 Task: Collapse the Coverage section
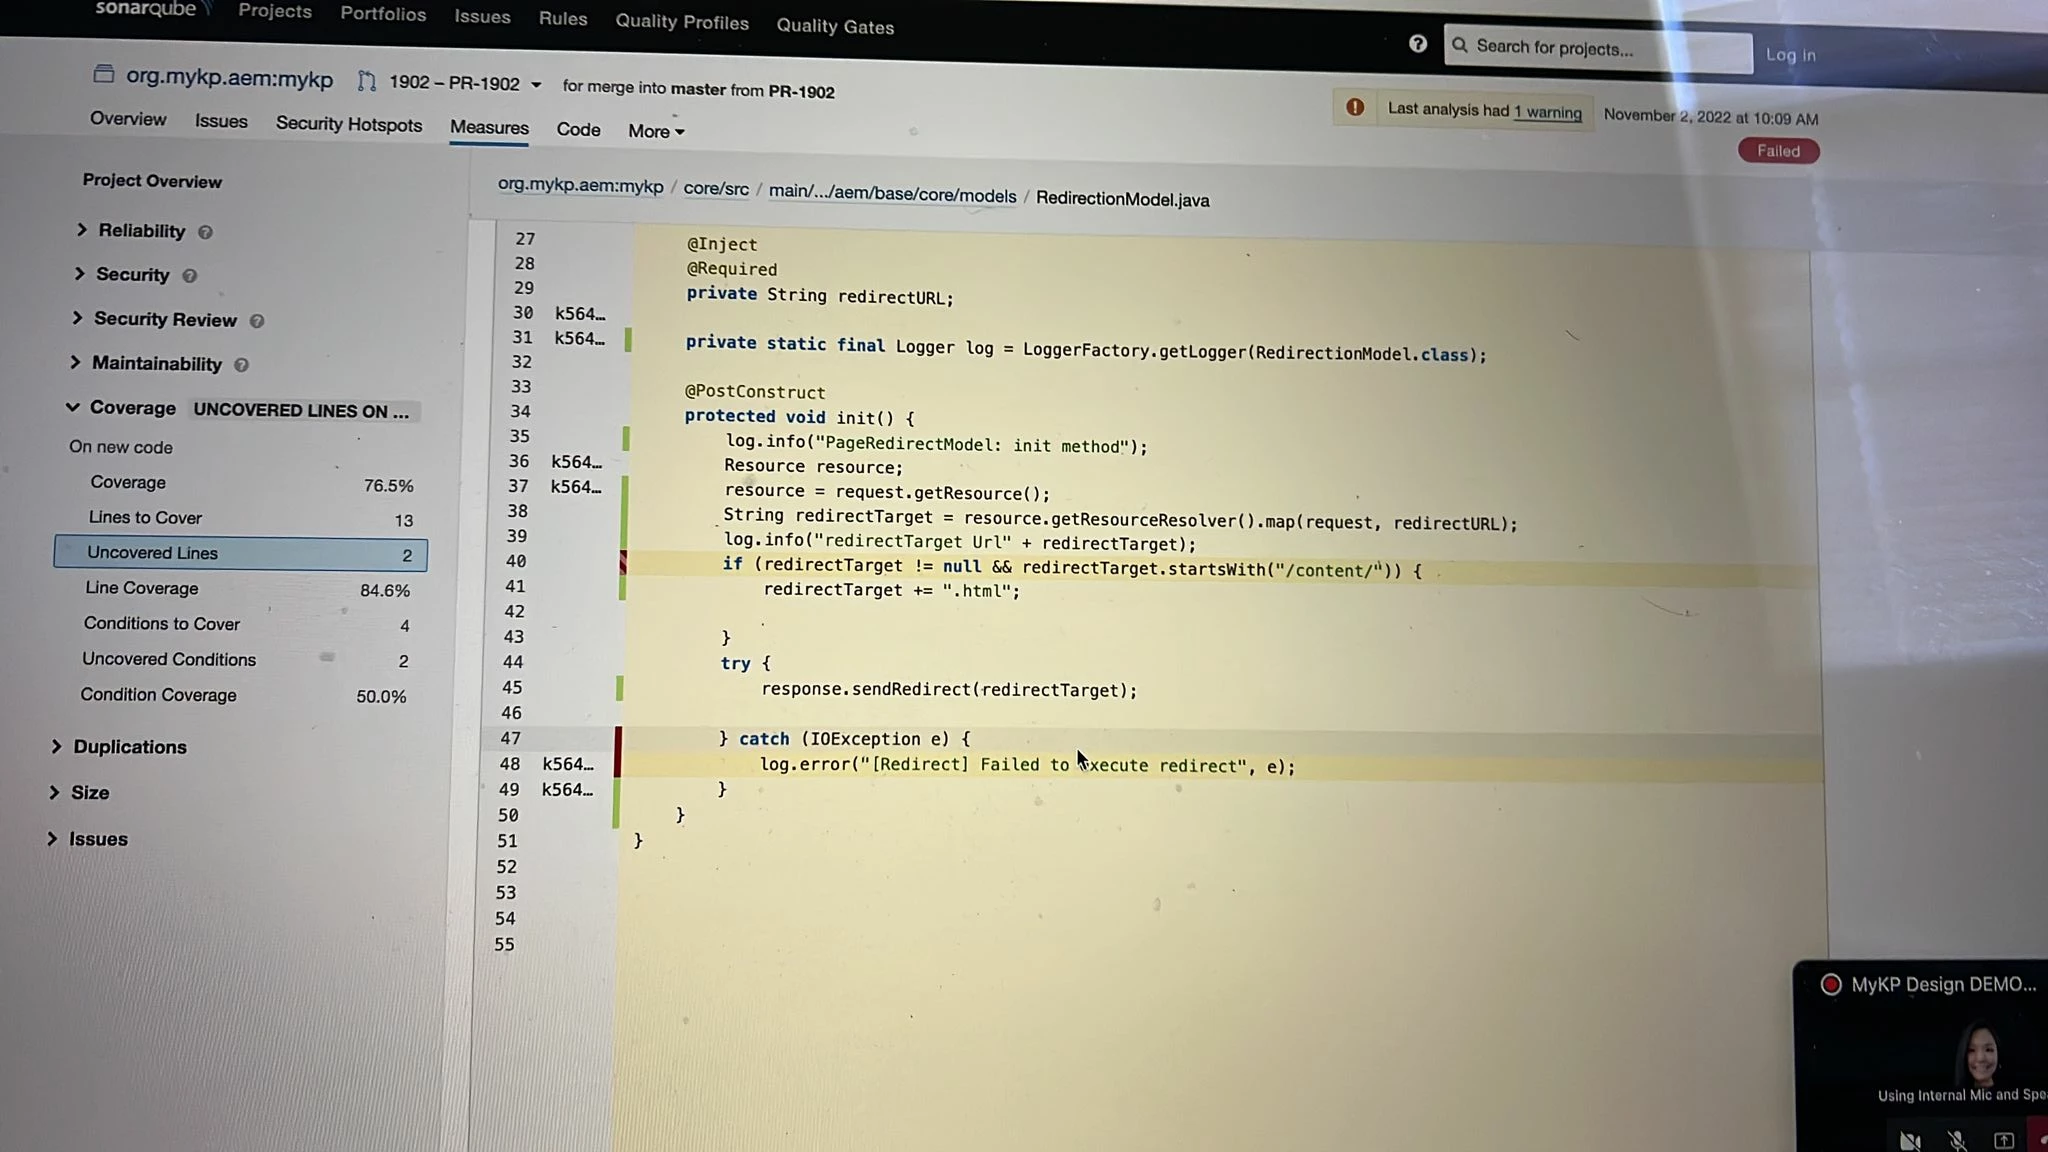pyautogui.click(x=72, y=407)
